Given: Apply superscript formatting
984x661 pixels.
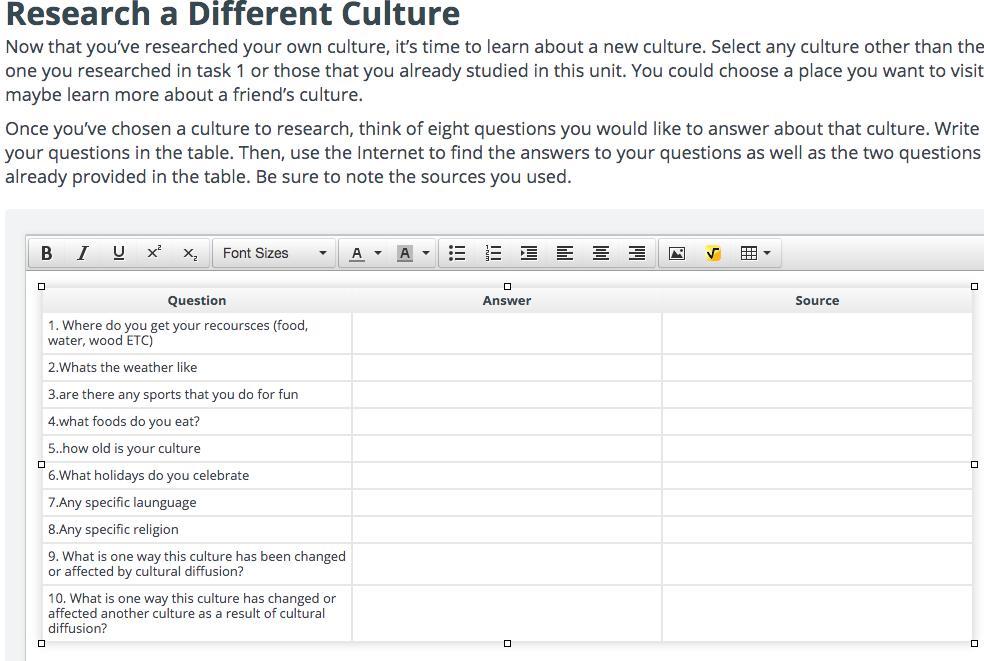Looking at the screenshot, I should pyautogui.click(x=154, y=253).
